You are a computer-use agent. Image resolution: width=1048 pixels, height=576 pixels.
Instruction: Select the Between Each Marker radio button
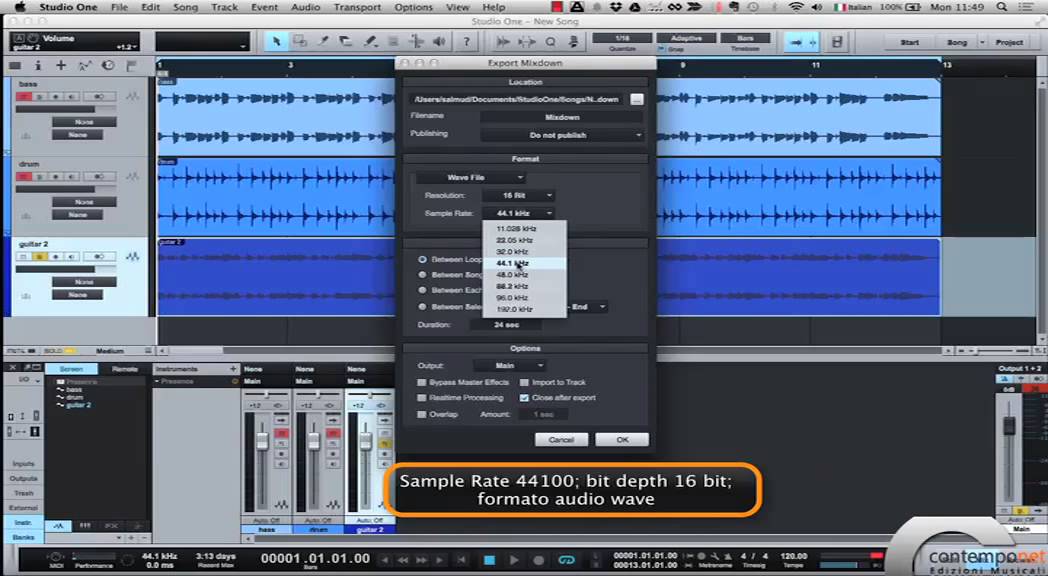tap(422, 290)
